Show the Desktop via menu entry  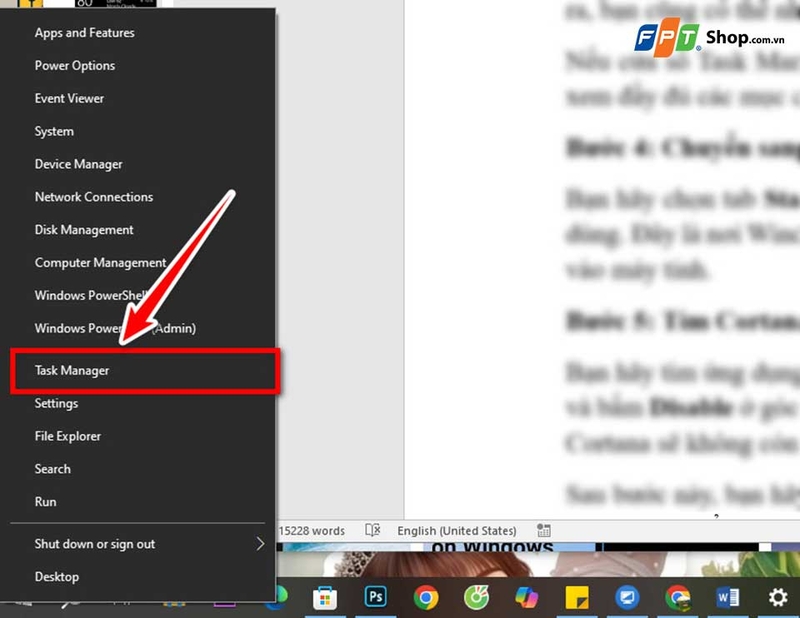(x=138, y=577)
